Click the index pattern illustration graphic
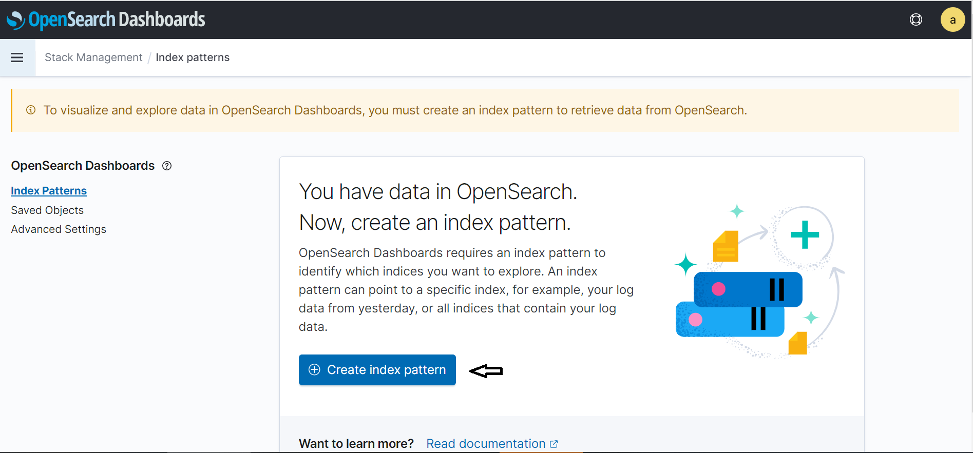974x454 pixels. click(760, 281)
